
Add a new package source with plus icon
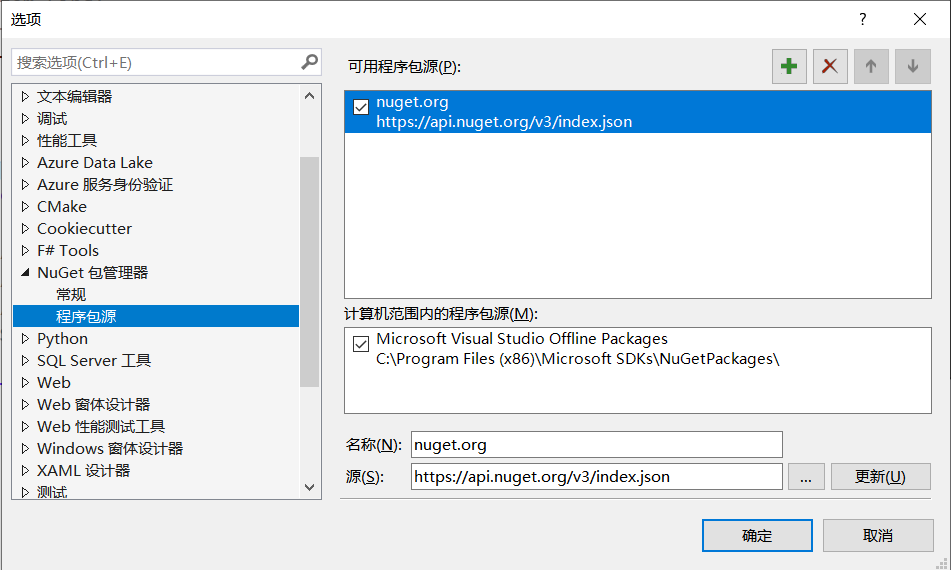coord(789,66)
